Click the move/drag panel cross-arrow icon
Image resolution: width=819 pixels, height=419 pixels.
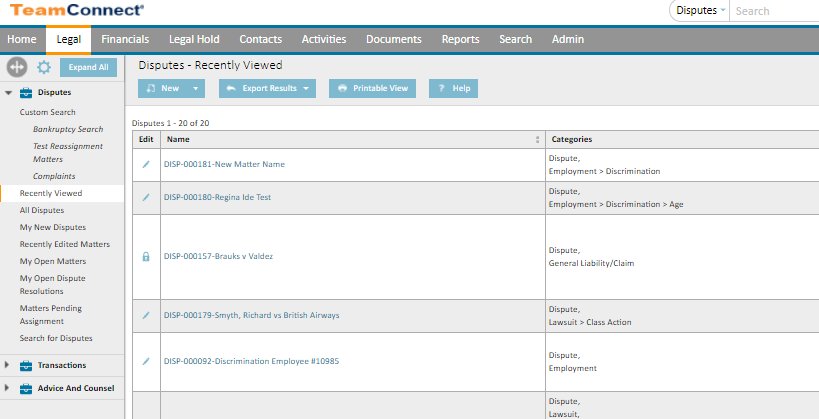coord(17,67)
